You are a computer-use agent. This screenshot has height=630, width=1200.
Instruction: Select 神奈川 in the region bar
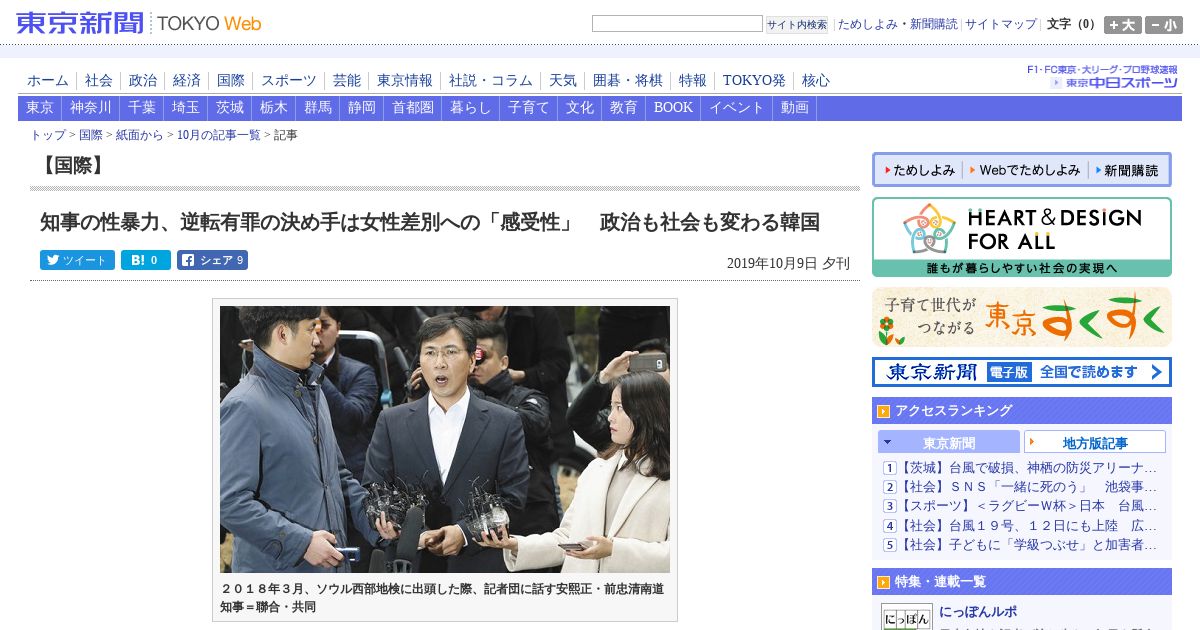pyautogui.click(x=91, y=108)
